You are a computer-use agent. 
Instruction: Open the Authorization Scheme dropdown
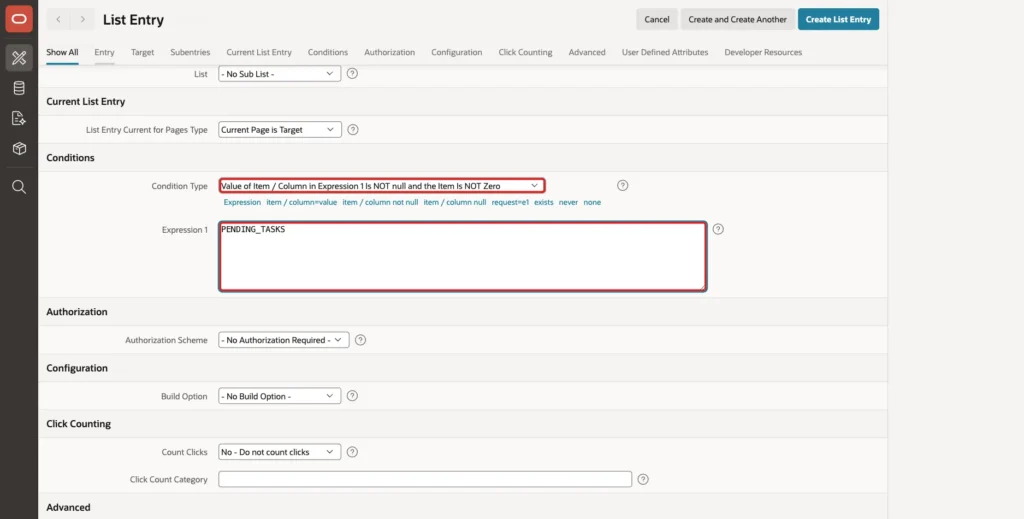283,340
